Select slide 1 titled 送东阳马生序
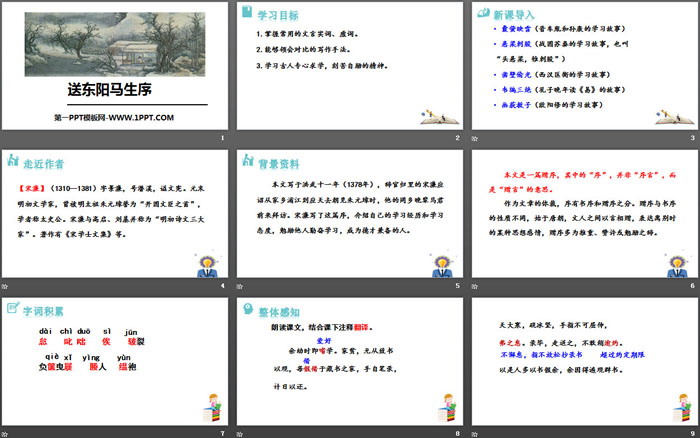700x438 pixels. click(115, 66)
